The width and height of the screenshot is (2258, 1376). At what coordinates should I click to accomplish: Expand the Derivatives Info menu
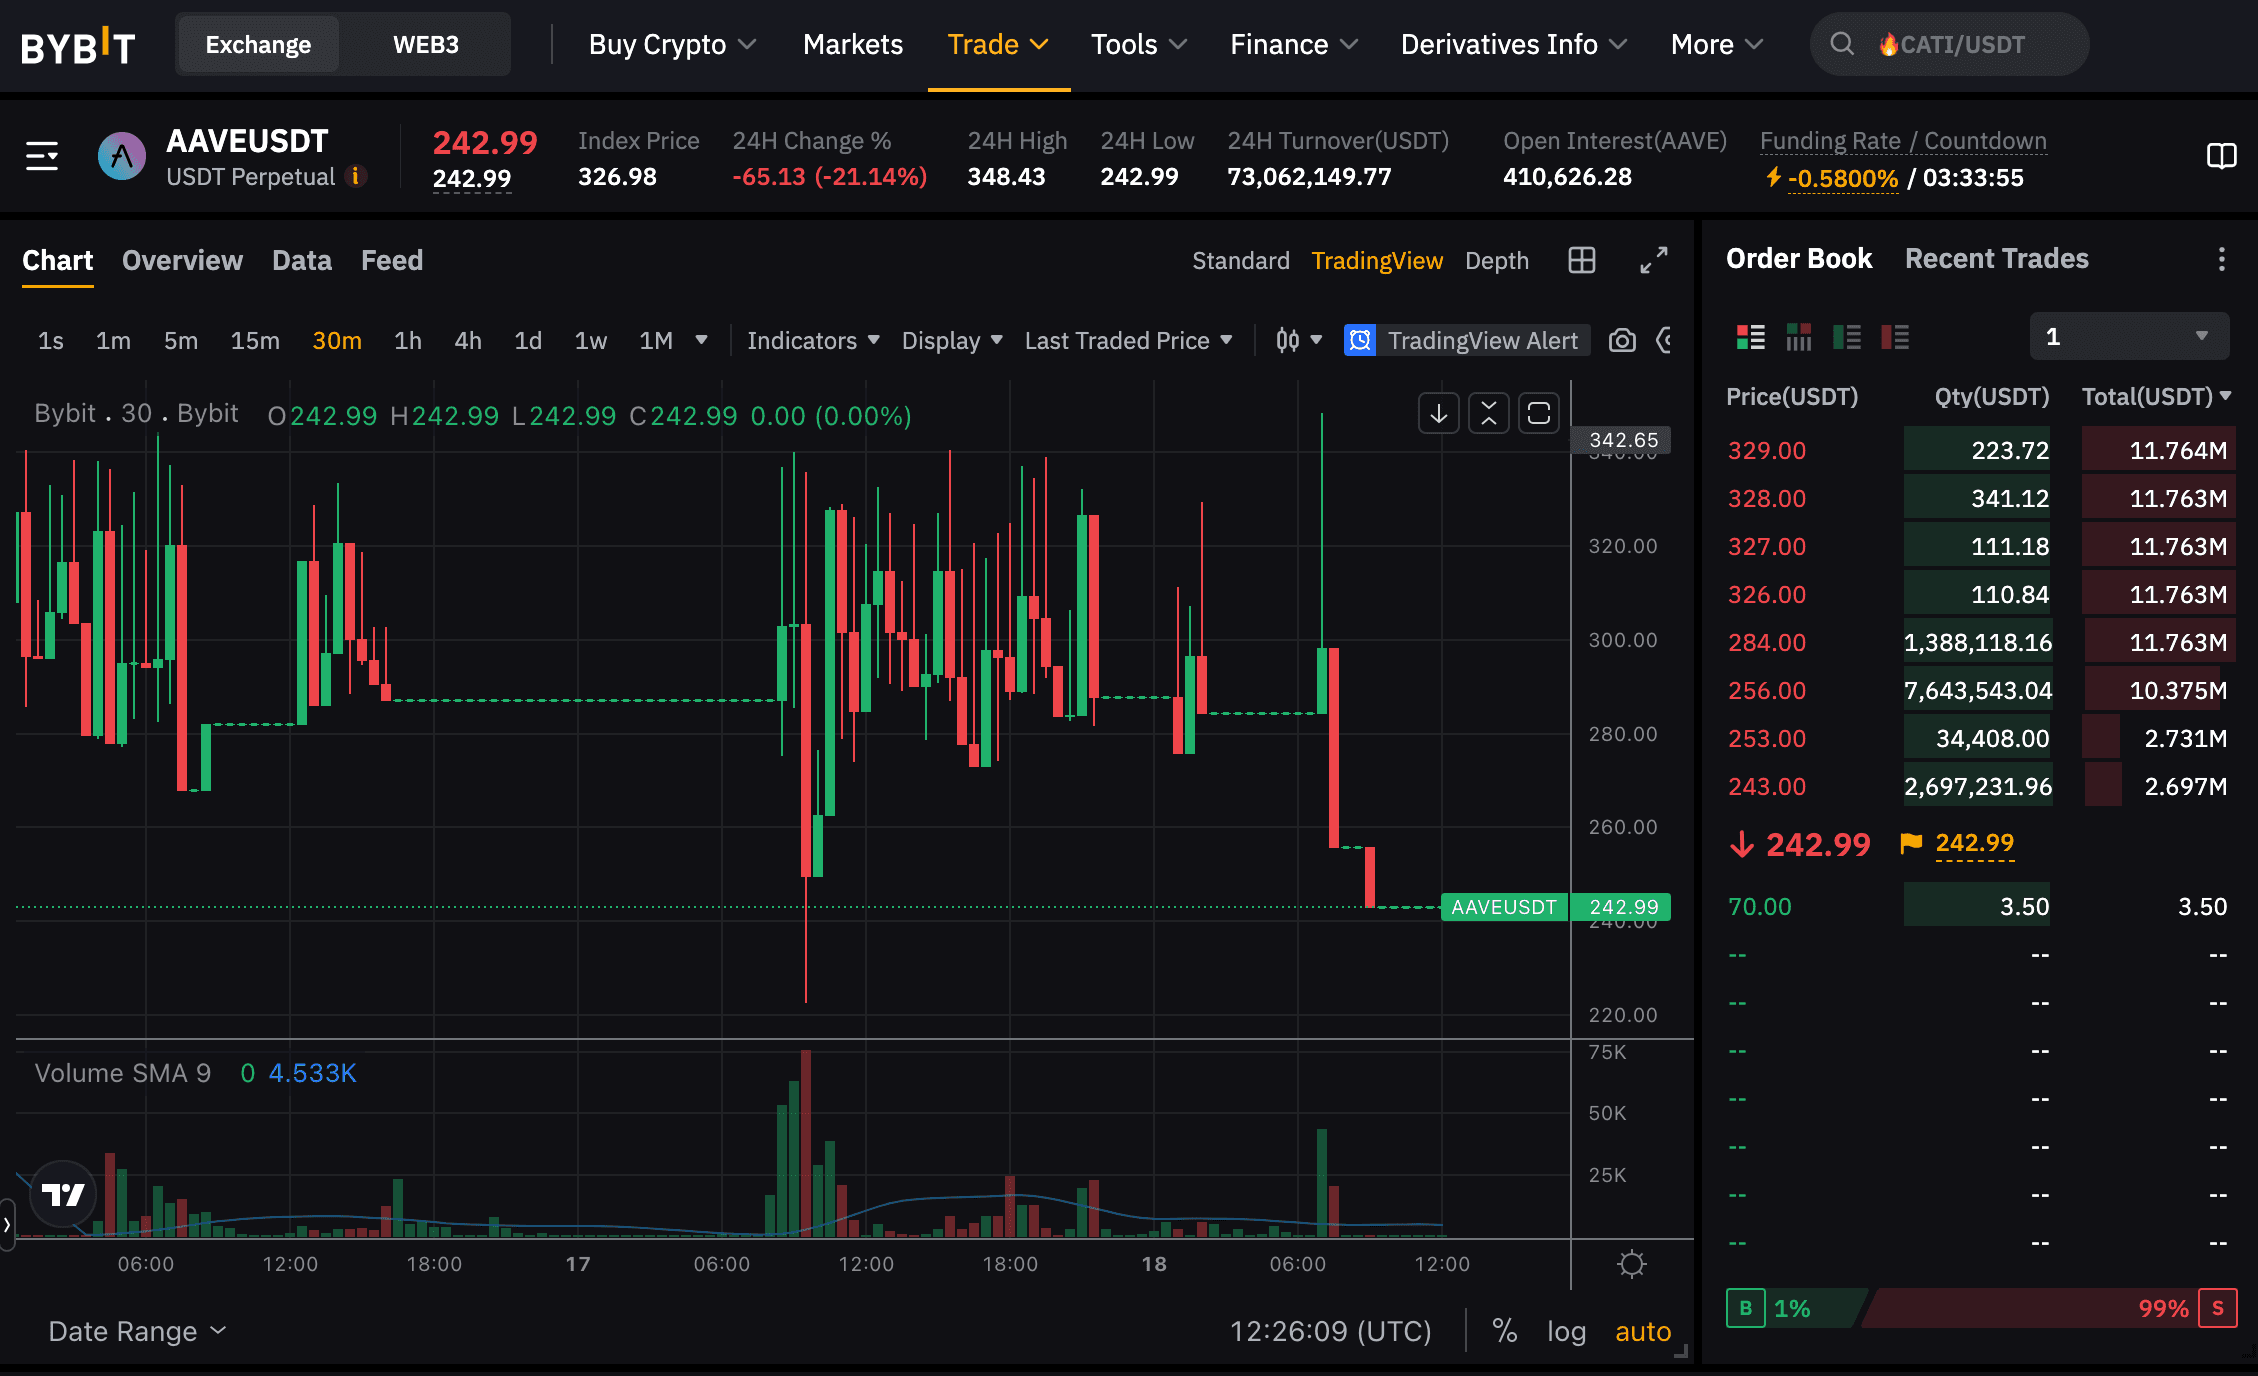pyautogui.click(x=1514, y=44)
